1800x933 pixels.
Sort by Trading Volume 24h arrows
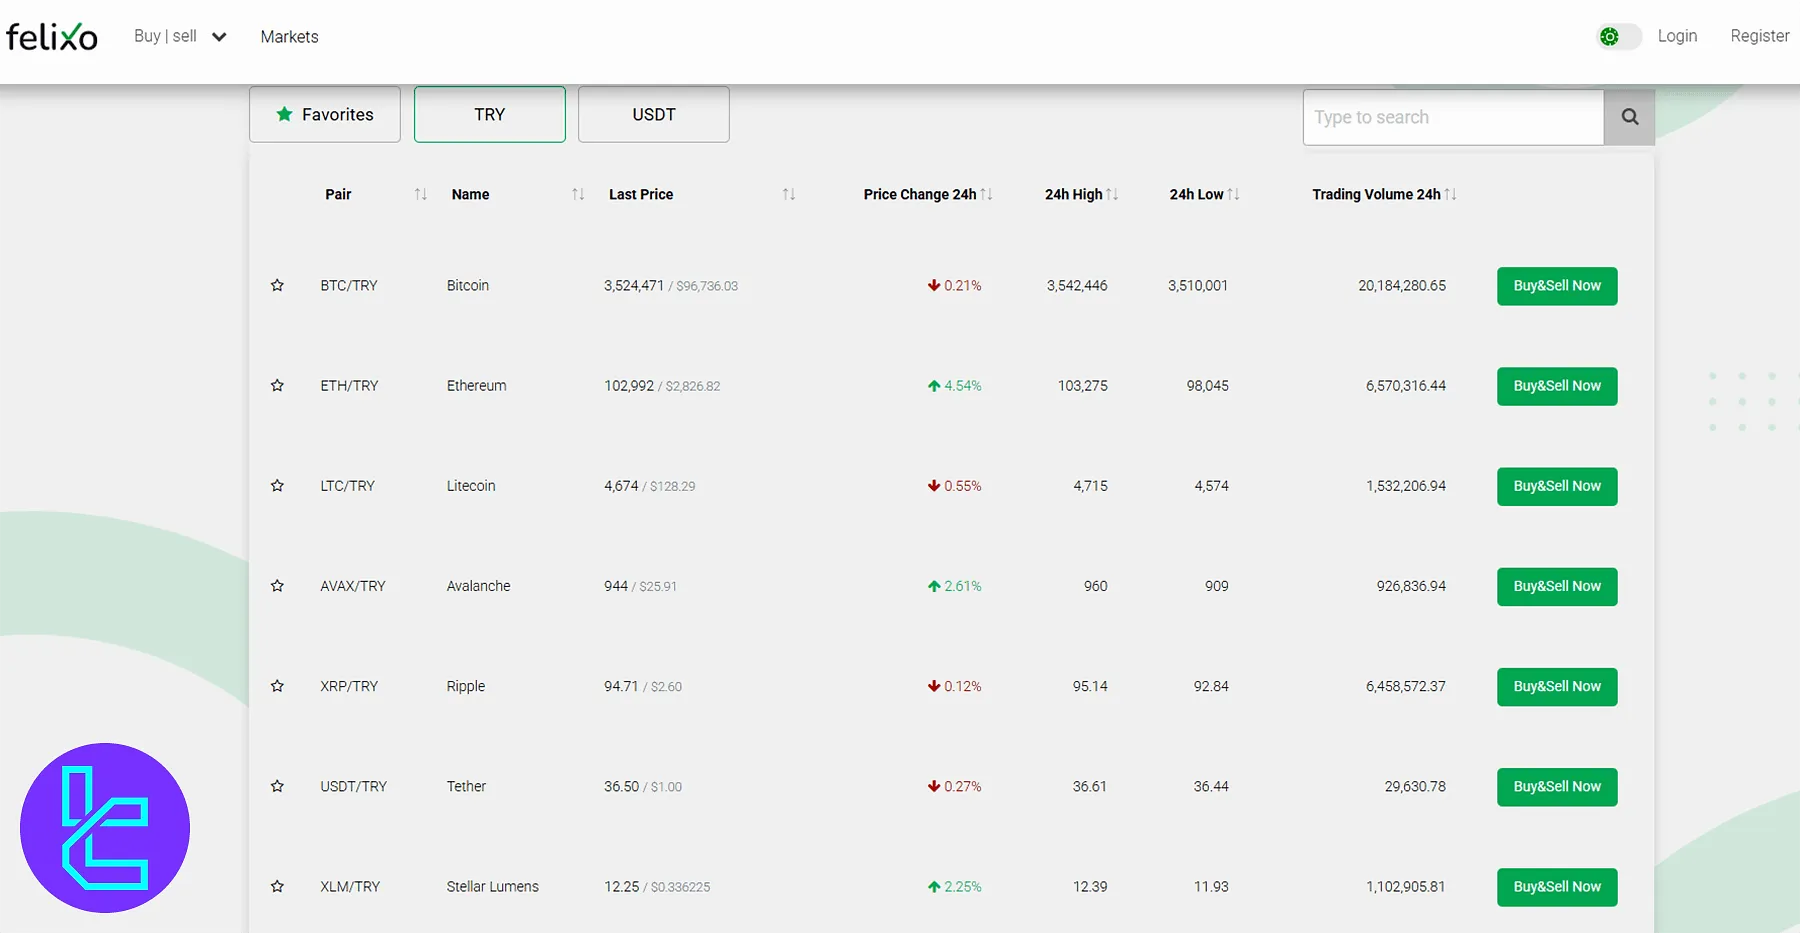pos(1450,194)
